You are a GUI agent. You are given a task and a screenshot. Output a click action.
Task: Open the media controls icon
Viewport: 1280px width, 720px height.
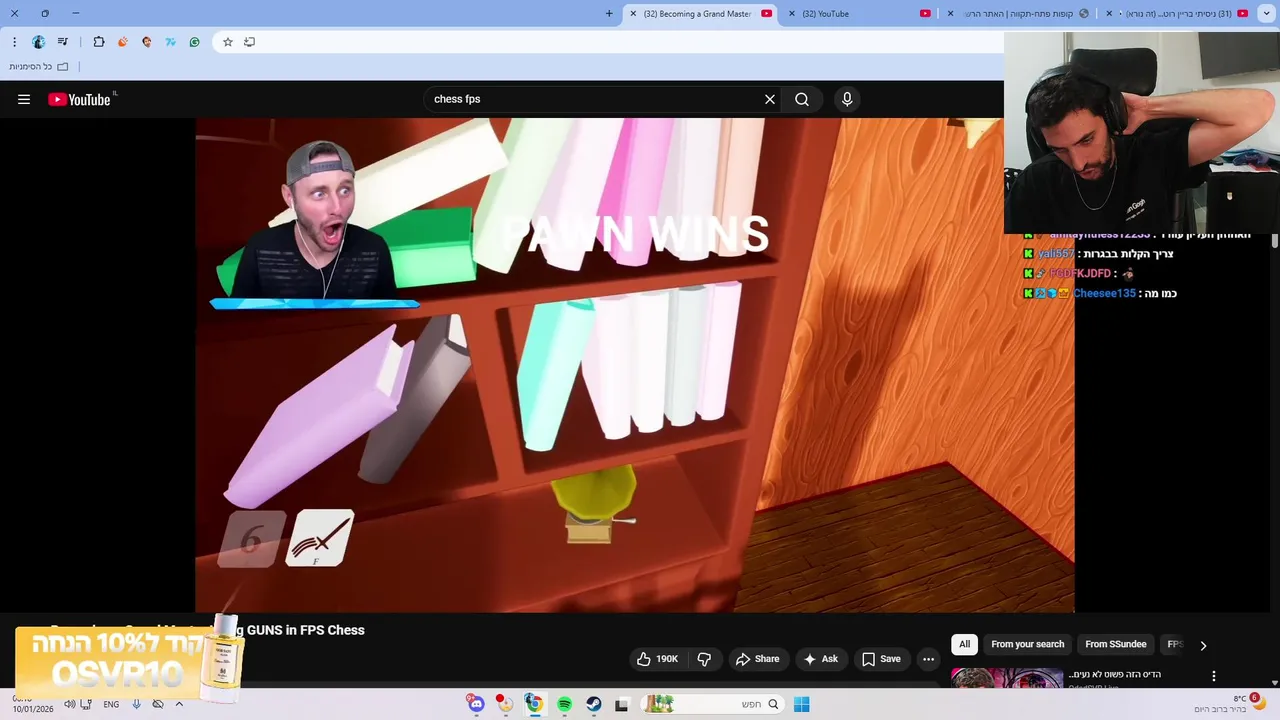[x=63, y=42]
